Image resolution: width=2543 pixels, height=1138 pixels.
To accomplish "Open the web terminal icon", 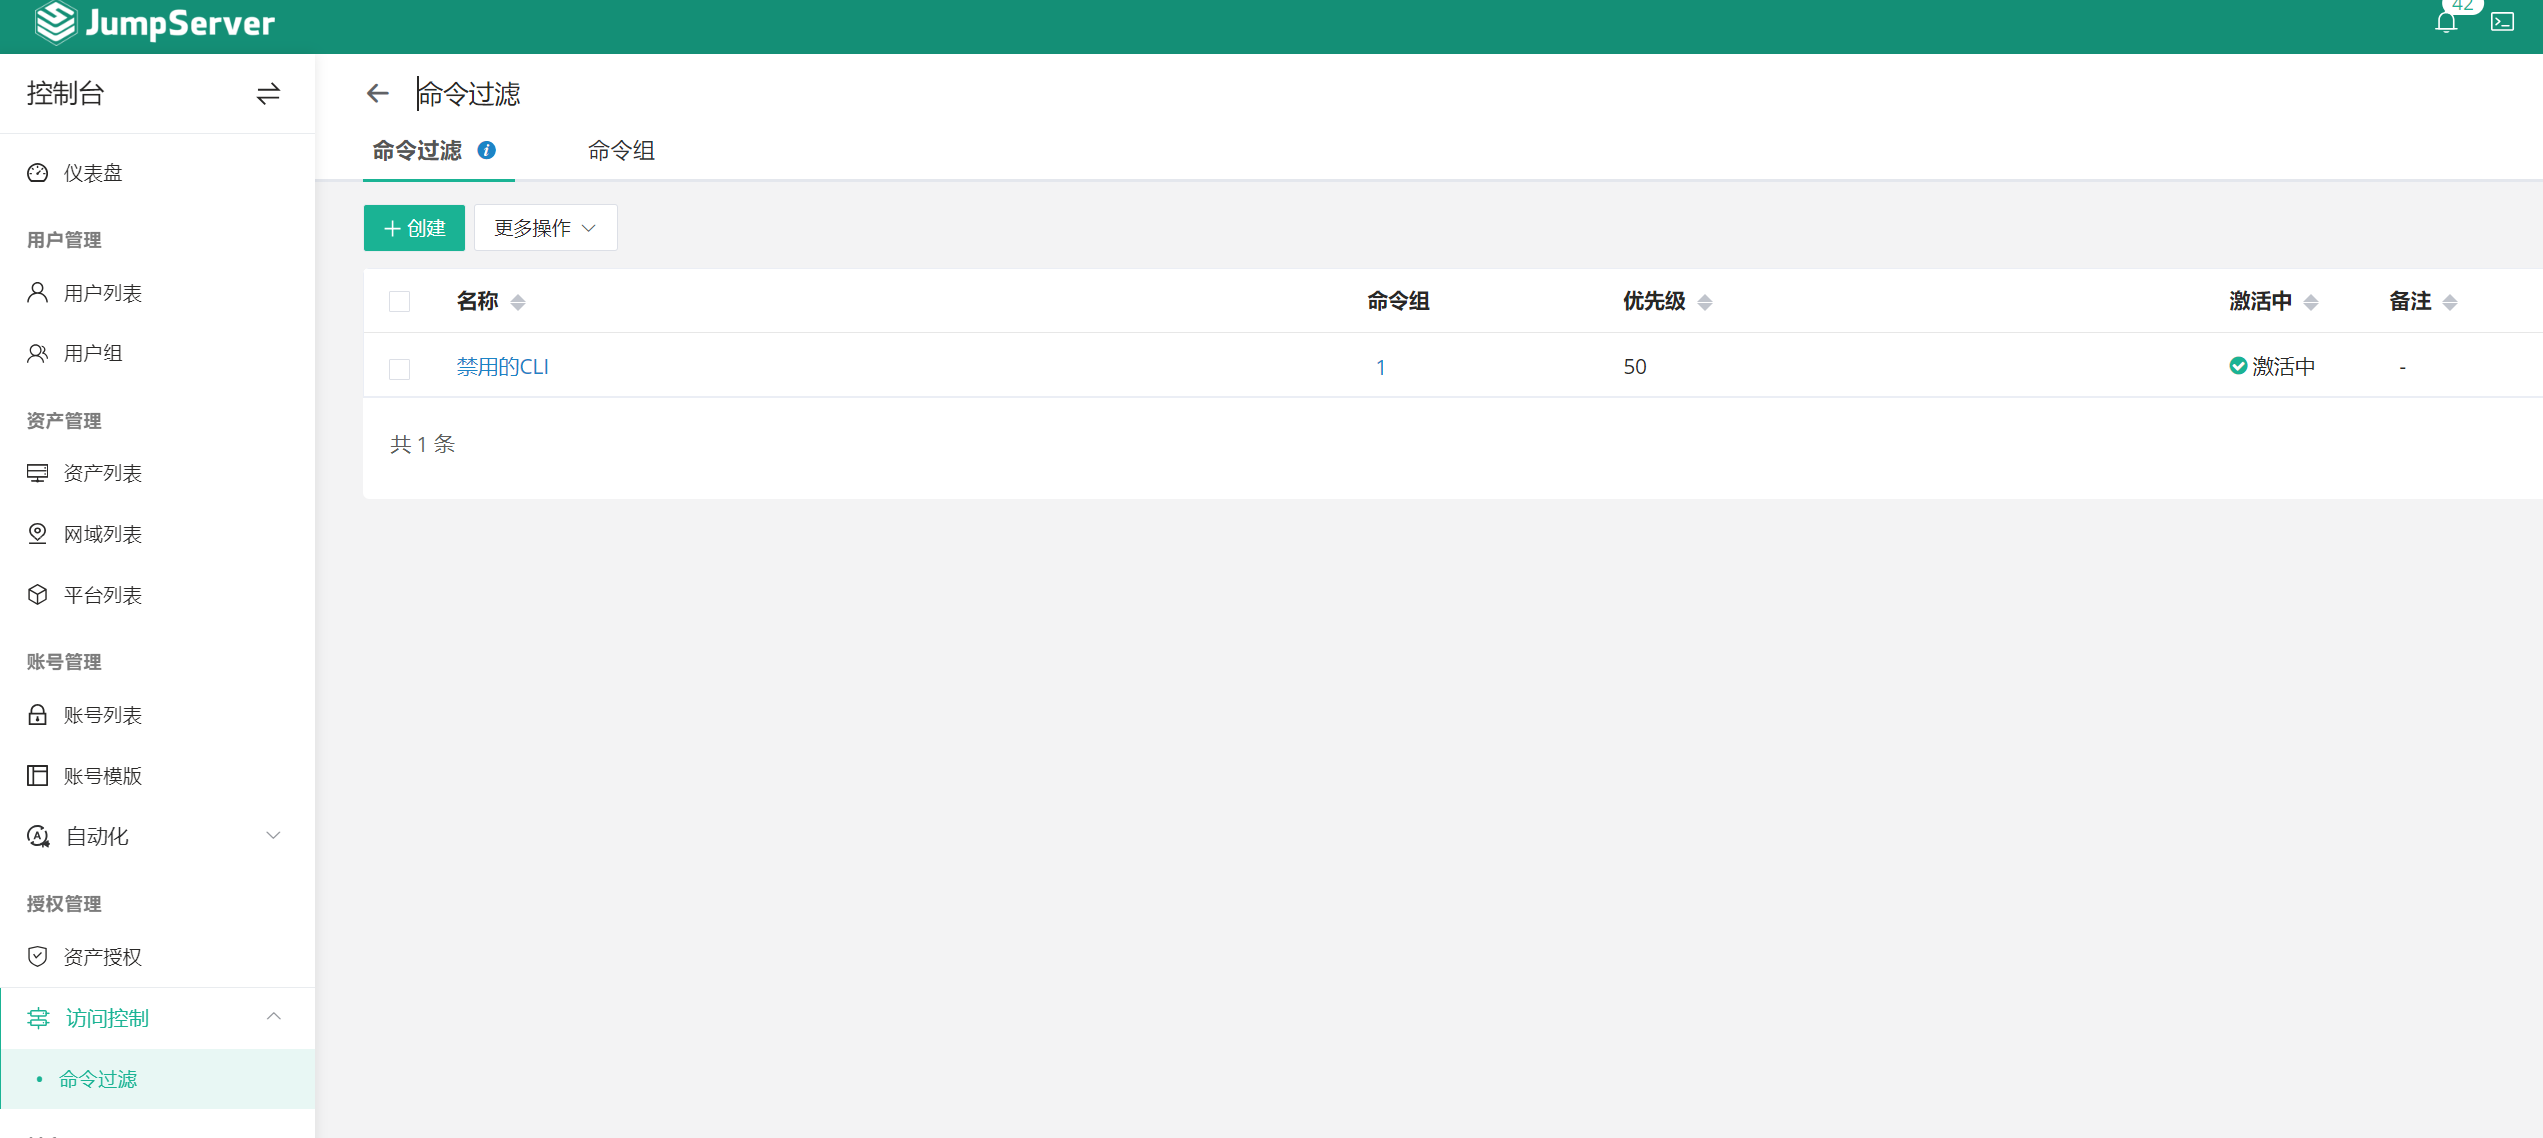I will coord(2502,22).
